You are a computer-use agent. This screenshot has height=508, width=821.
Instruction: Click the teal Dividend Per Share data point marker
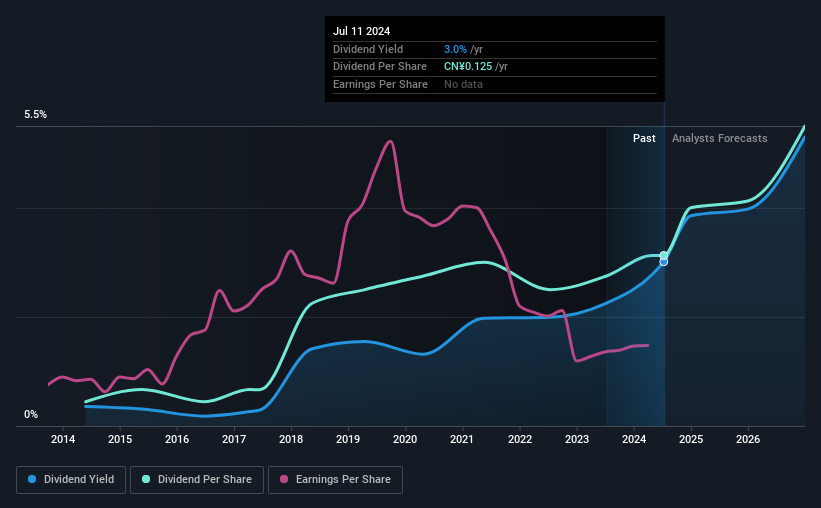tap(663, 256)
